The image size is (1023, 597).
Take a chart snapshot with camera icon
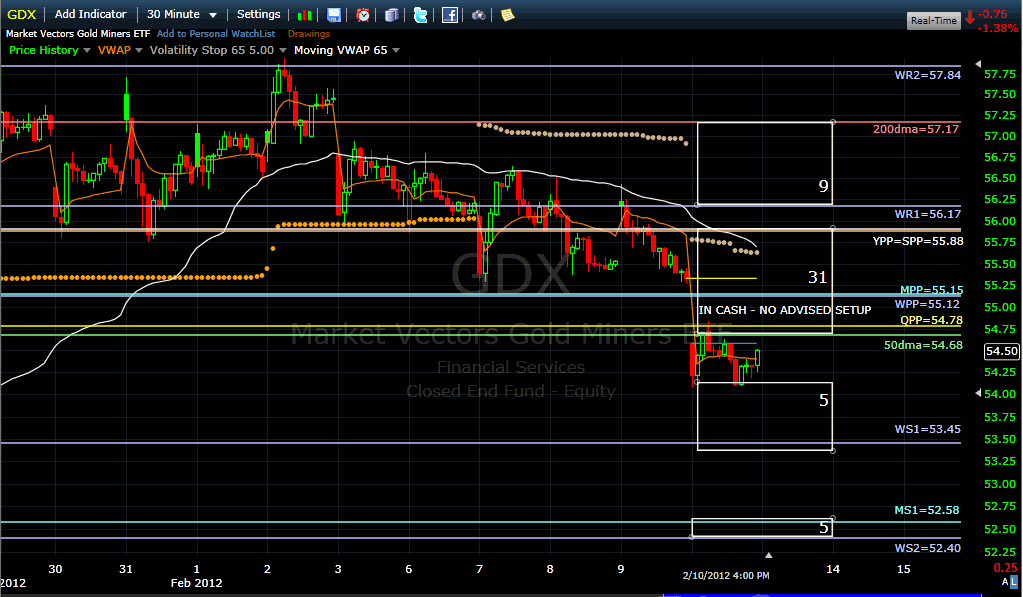pyautogui.click(x=479, y=14)
